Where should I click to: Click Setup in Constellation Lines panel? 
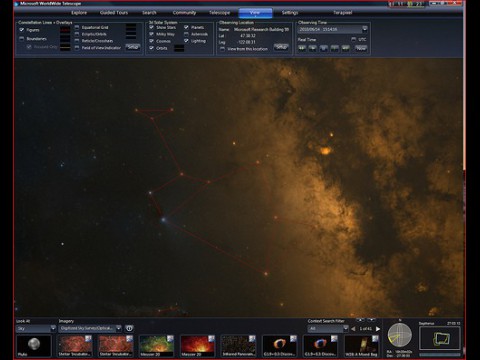(133, 47)
